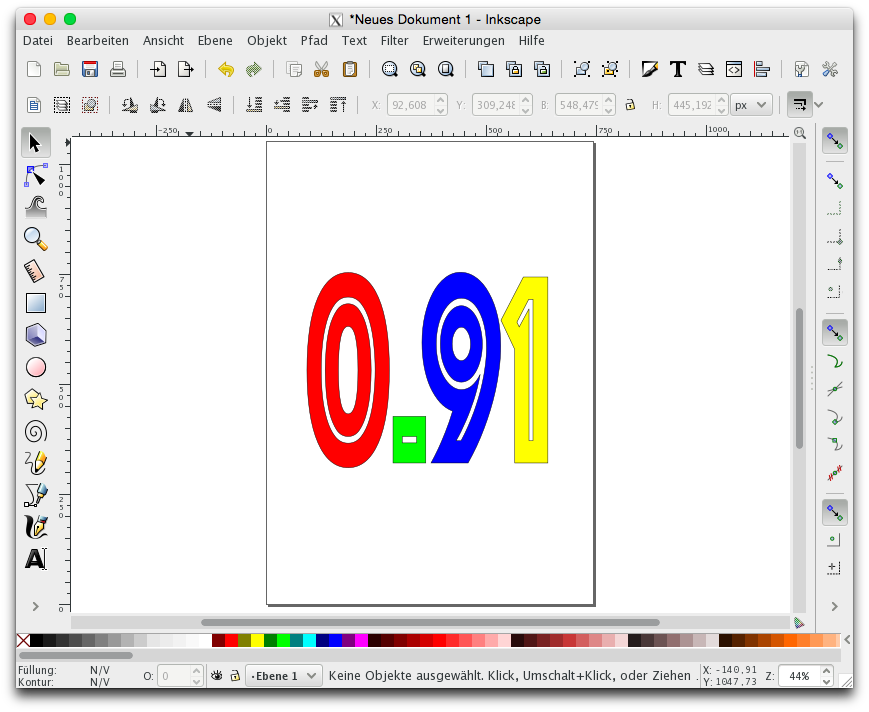Select the Zoom magnifier tool
The width and height of the screenshot is (869, 712).
coord(36,239)
